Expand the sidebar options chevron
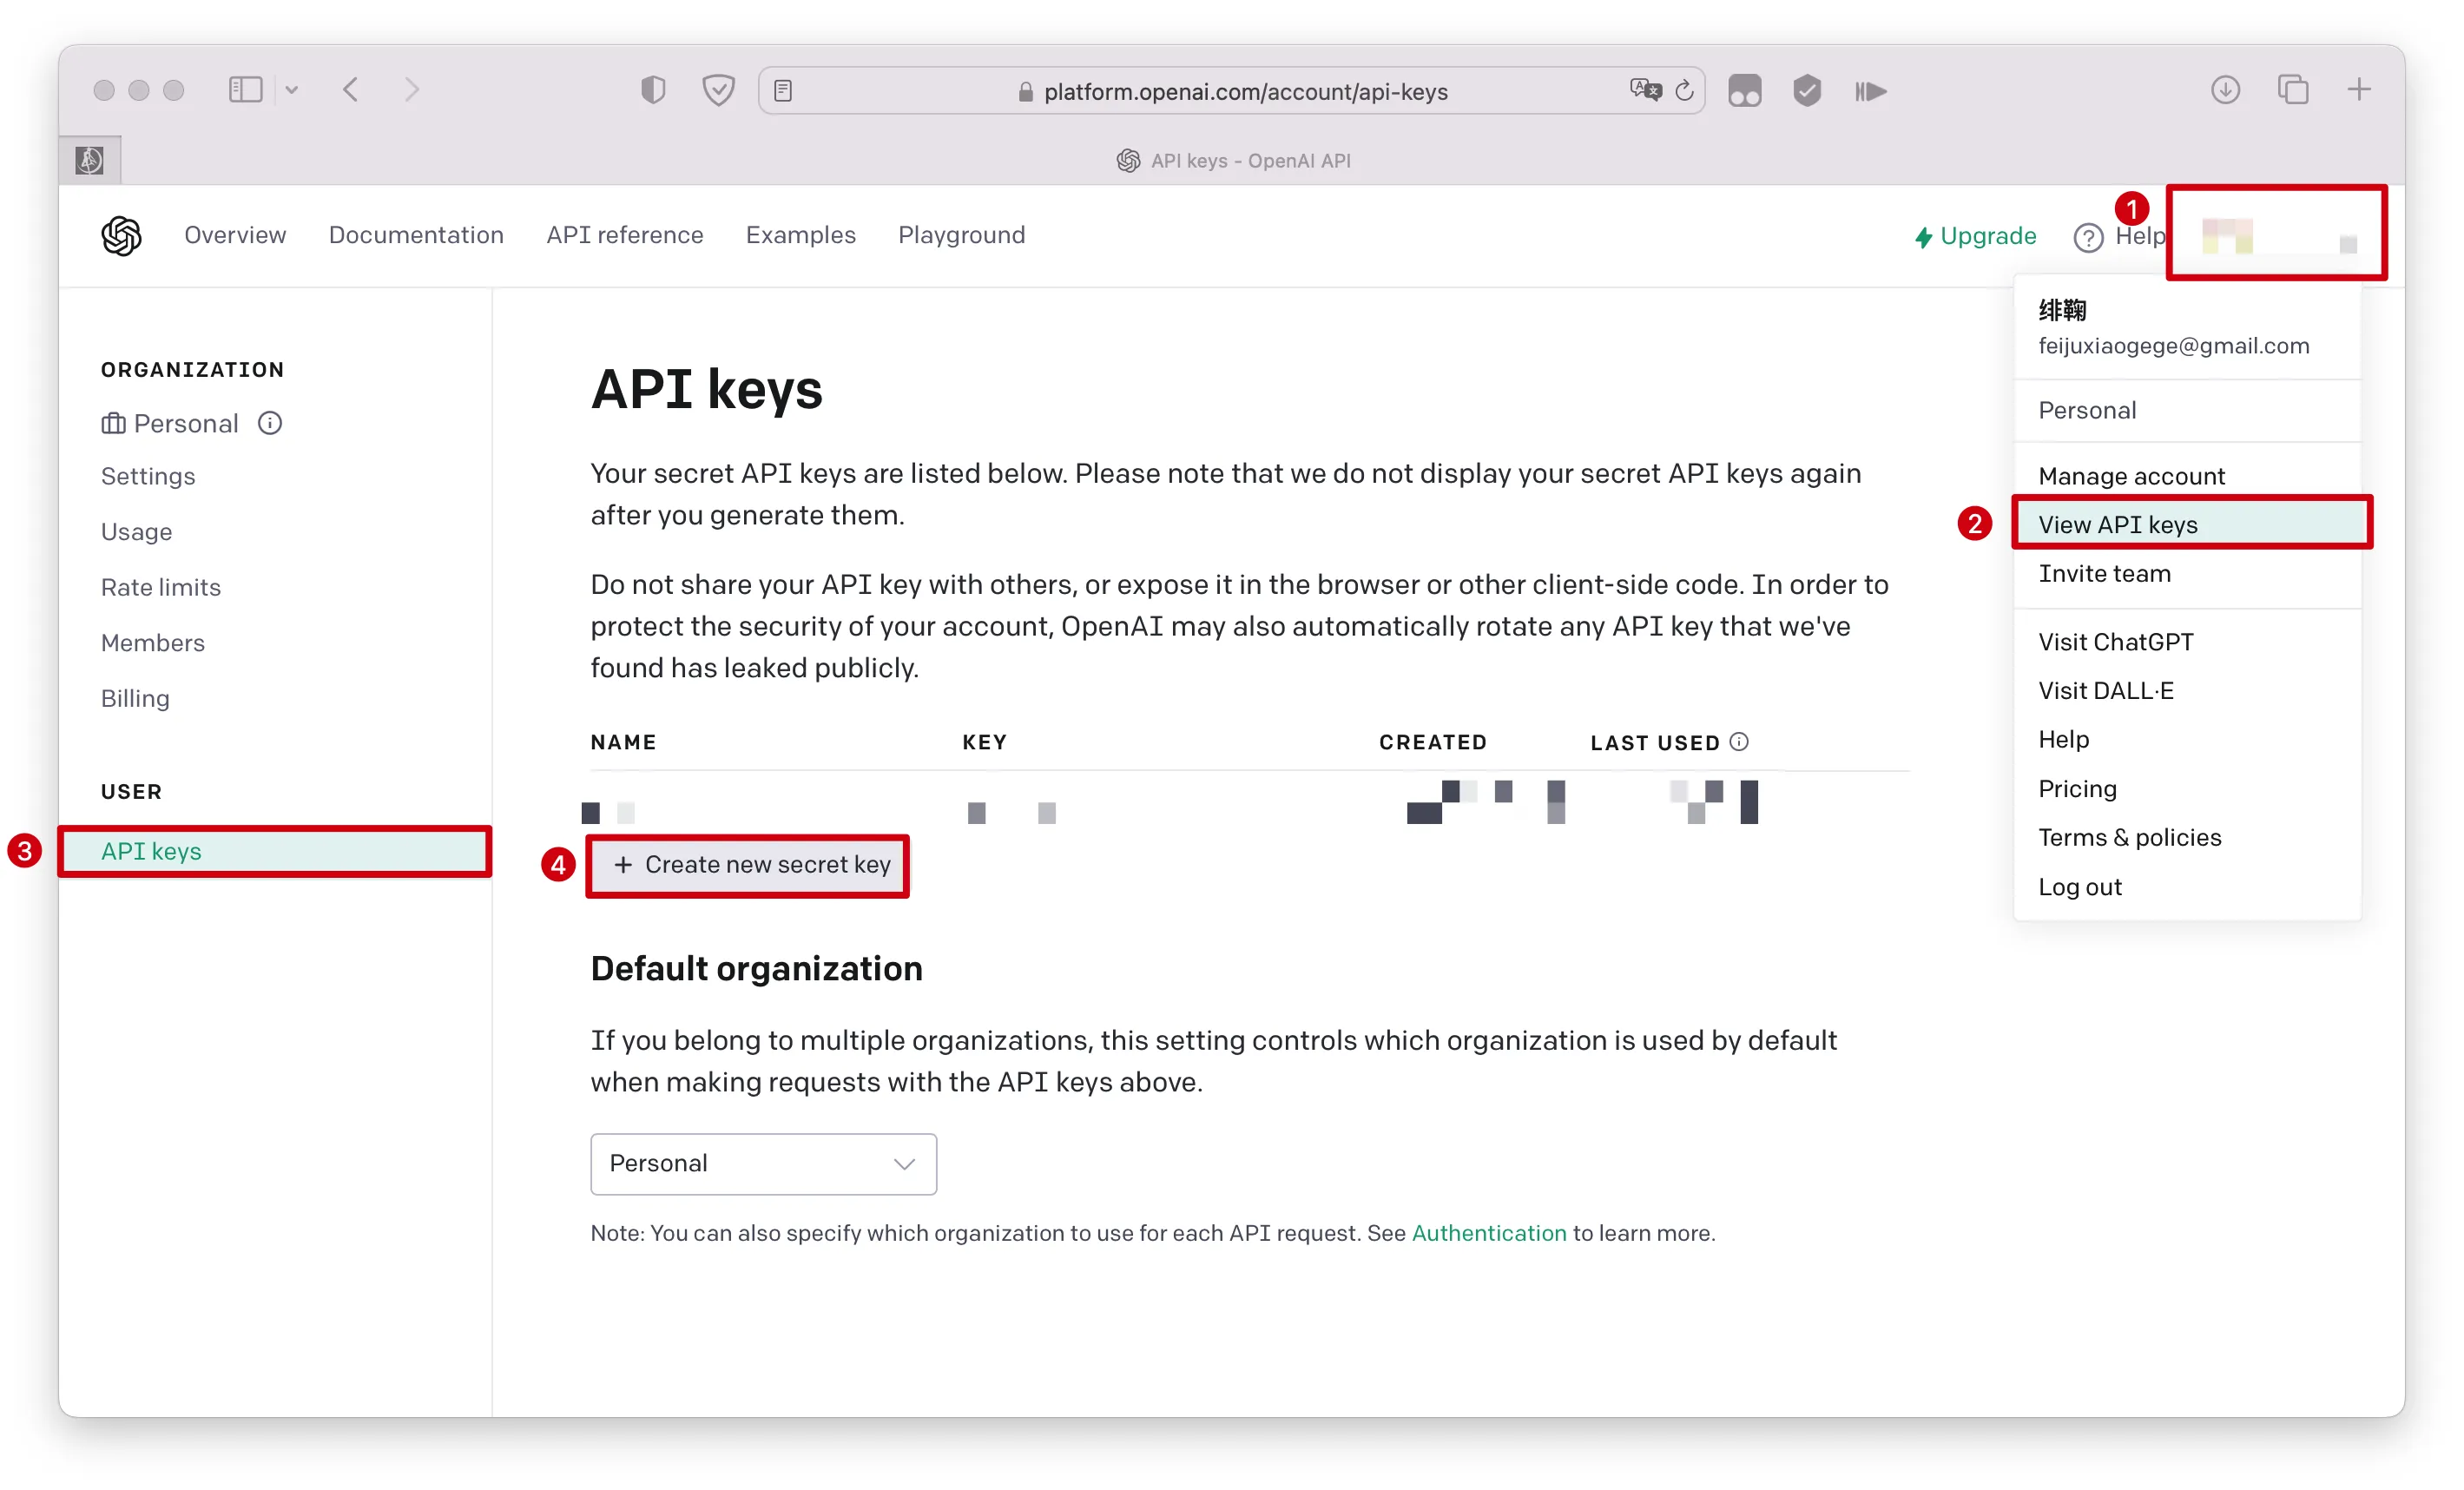Screen dimensions: 2464x1490 [292, 91]
